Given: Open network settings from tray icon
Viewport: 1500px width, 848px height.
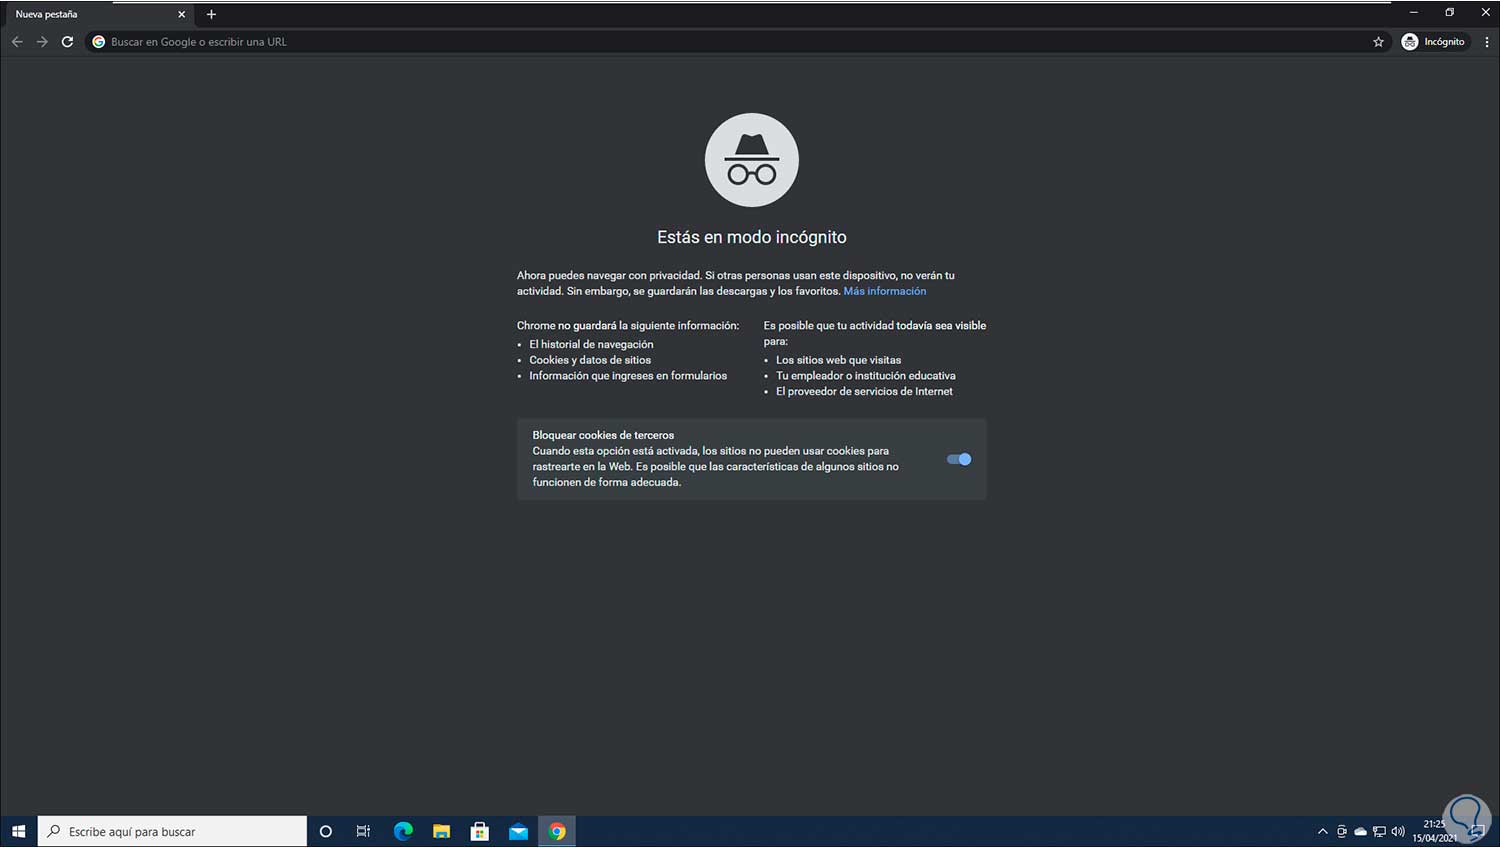Looking at the screenshot, I should coord(1379,831).
